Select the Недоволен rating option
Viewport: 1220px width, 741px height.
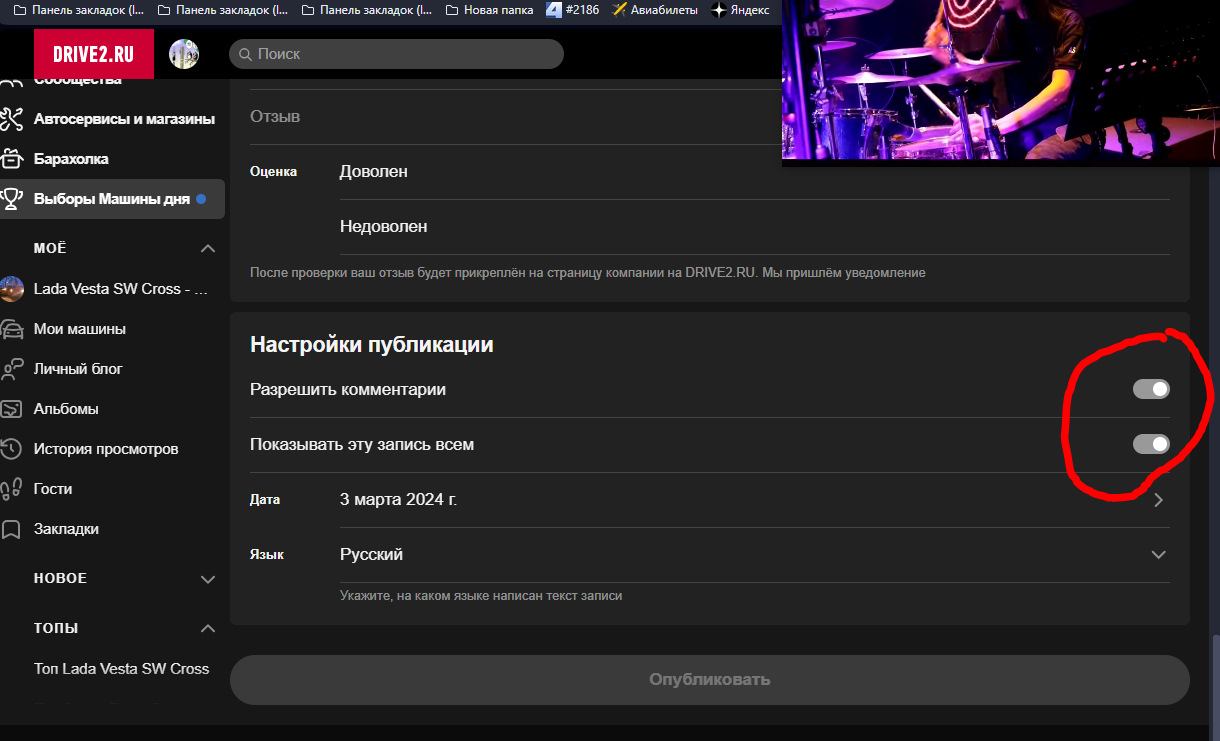[384, 227]
